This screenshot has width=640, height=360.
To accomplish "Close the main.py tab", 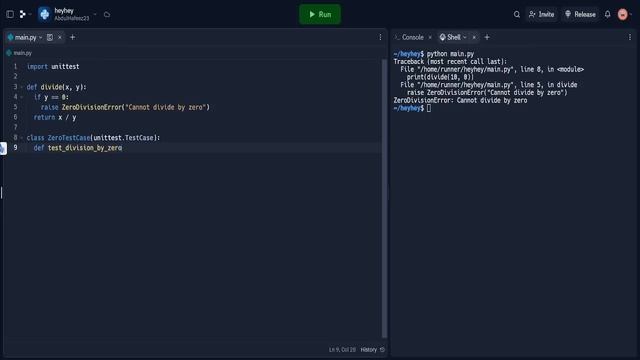I will [60, 37].
